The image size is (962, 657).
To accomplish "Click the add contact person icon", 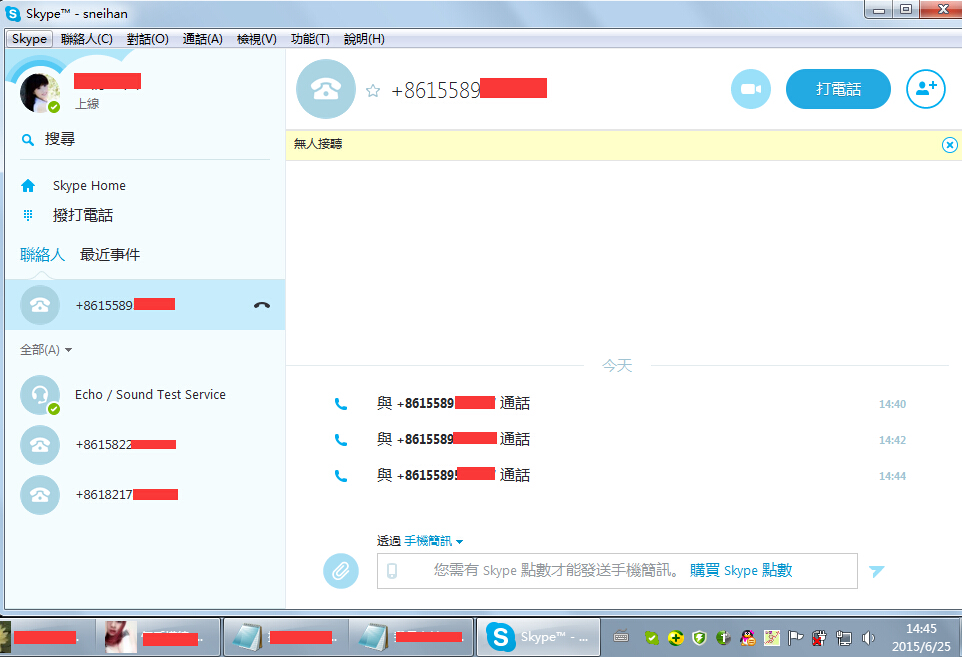I will [925, 89].
